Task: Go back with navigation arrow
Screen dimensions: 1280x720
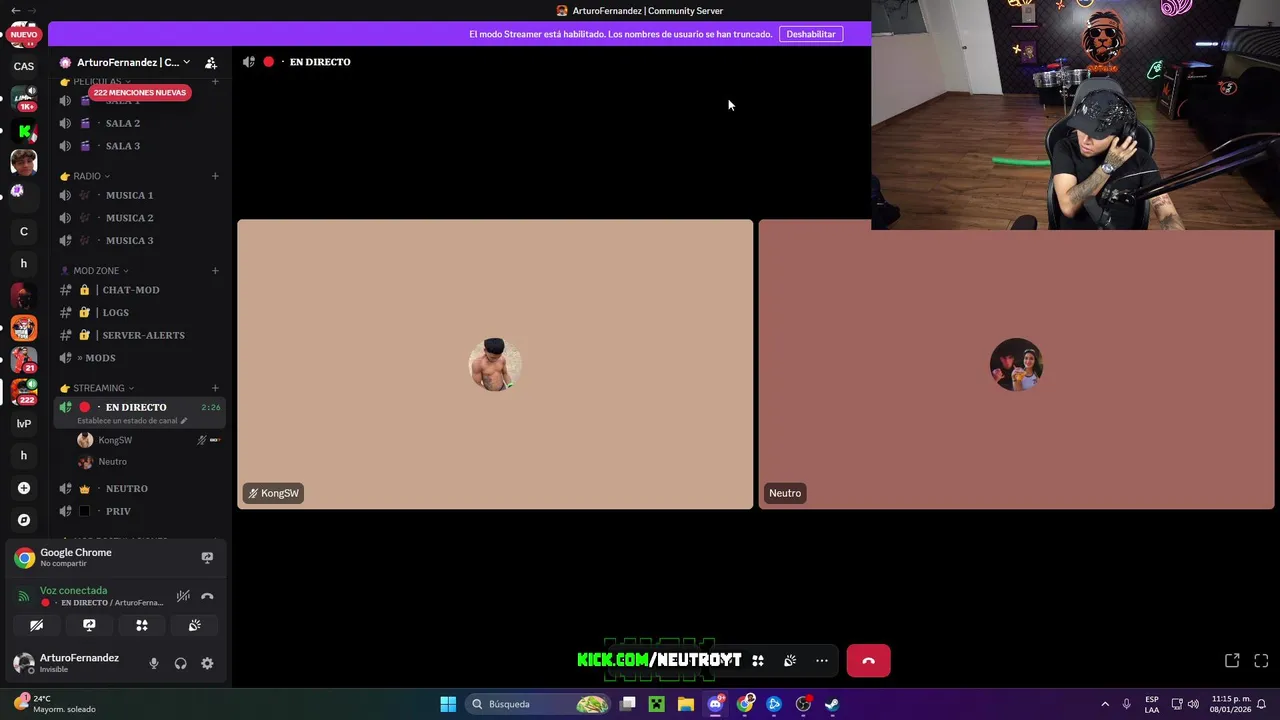Action: click(x=15, y=10)
